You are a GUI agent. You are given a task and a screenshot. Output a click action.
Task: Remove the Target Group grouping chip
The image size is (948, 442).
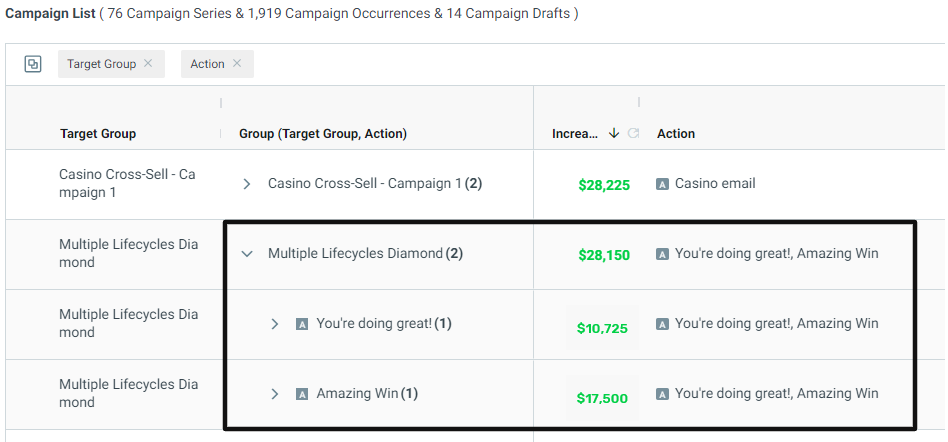point(148,63)
